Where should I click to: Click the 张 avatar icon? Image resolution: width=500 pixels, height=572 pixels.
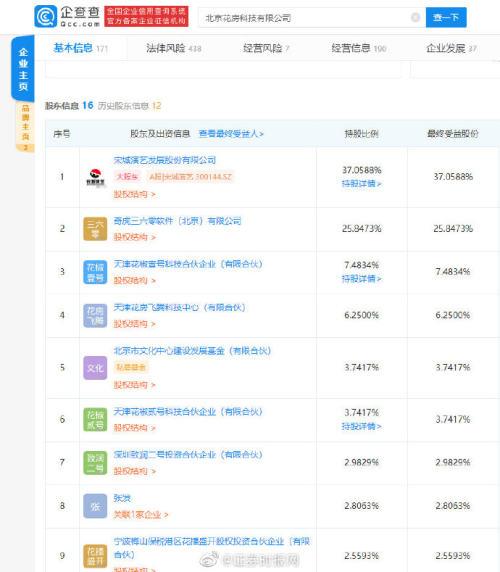pyautogui.click(x=95, y=506)
